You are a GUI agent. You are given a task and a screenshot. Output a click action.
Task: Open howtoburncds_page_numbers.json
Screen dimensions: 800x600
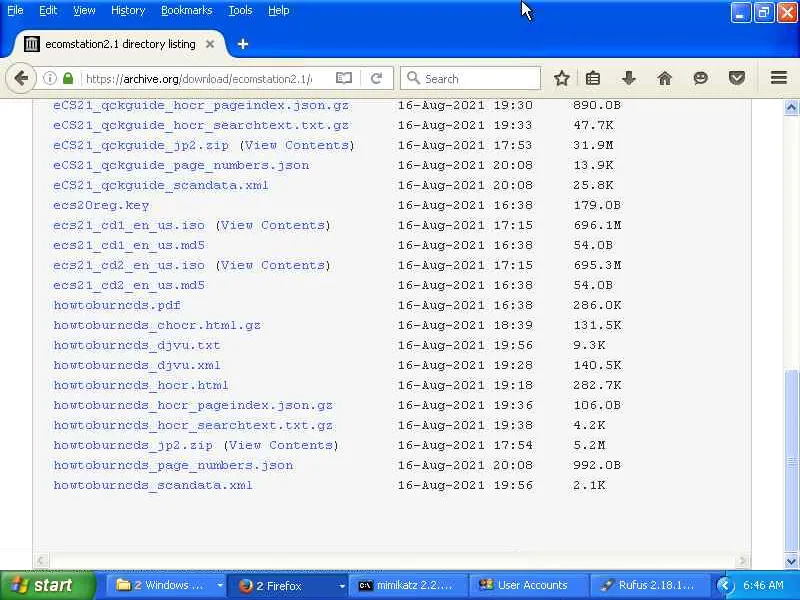(173, 465)
